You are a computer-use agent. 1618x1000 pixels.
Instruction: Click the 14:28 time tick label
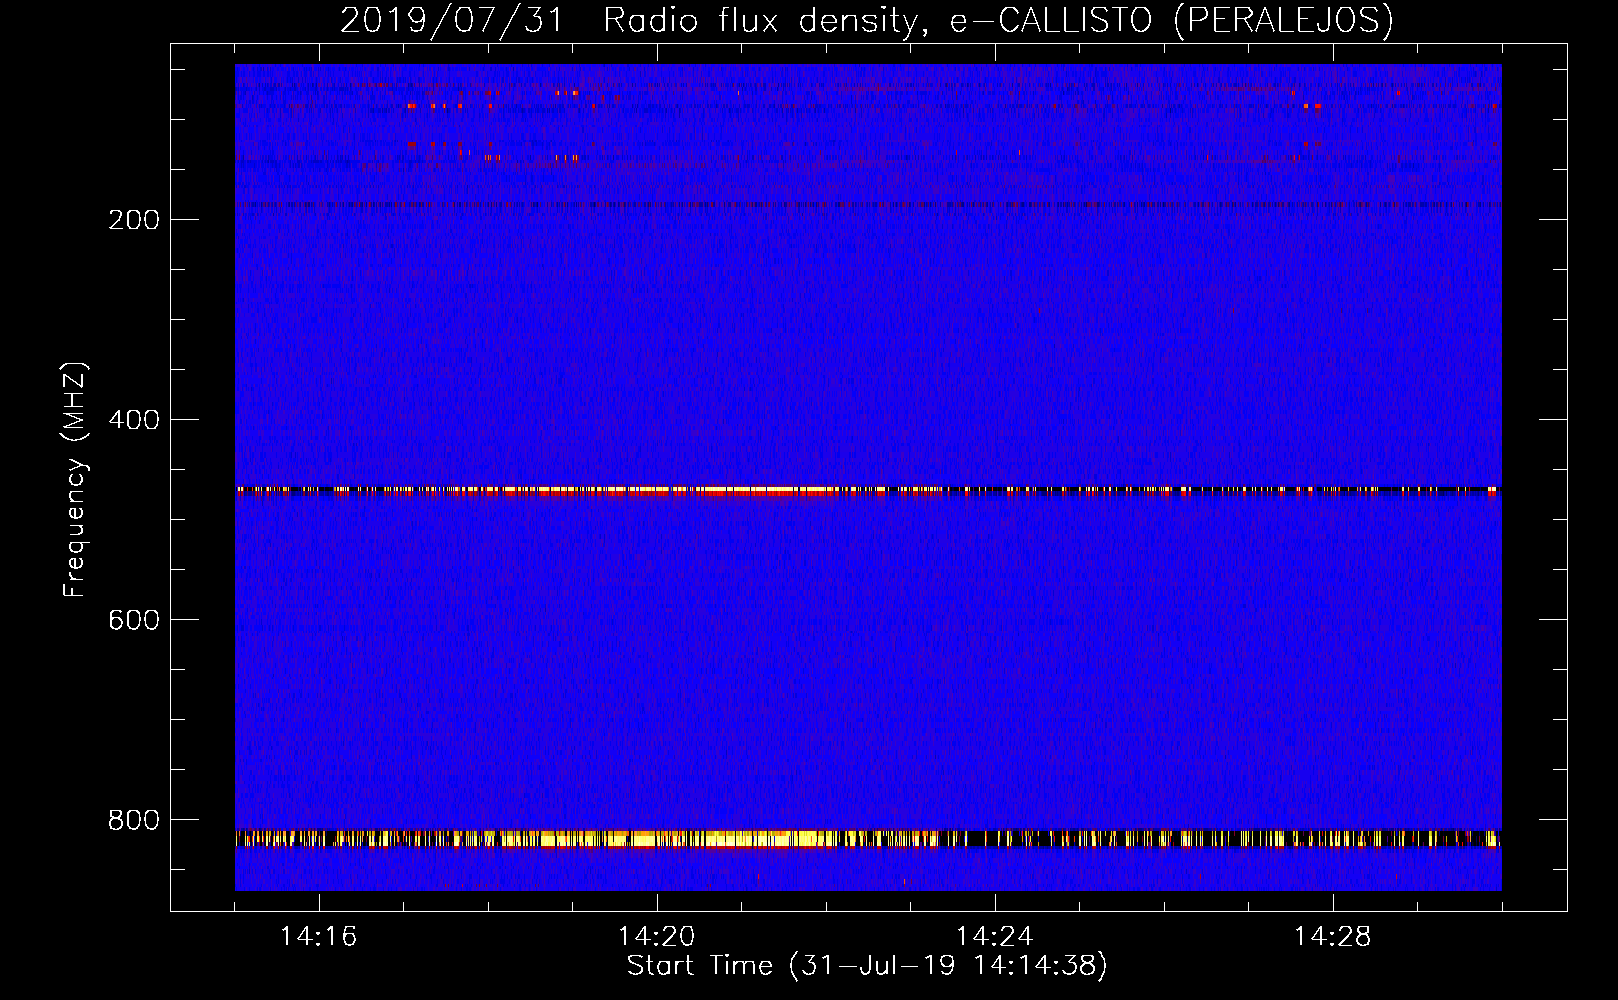[1332, 937]
